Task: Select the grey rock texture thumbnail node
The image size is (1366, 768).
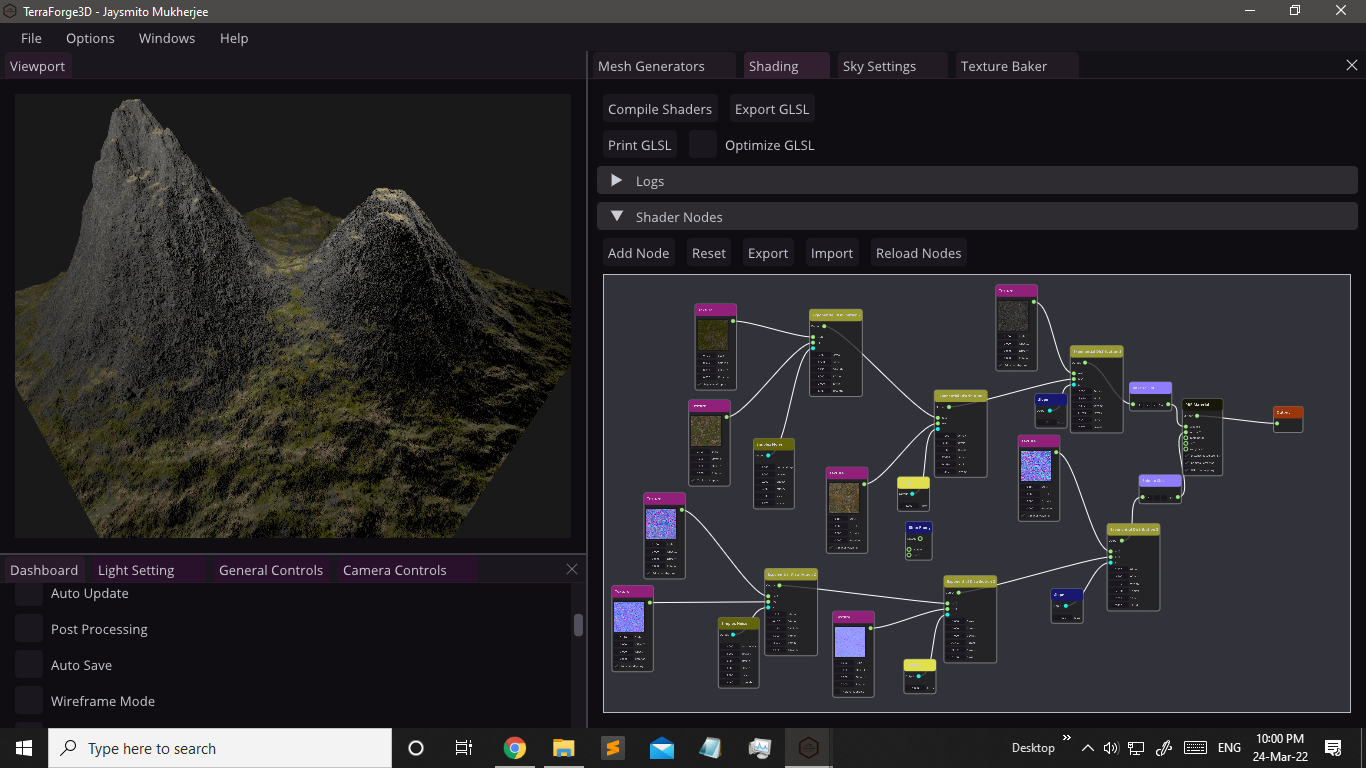Action: (x=1012, y=315)
